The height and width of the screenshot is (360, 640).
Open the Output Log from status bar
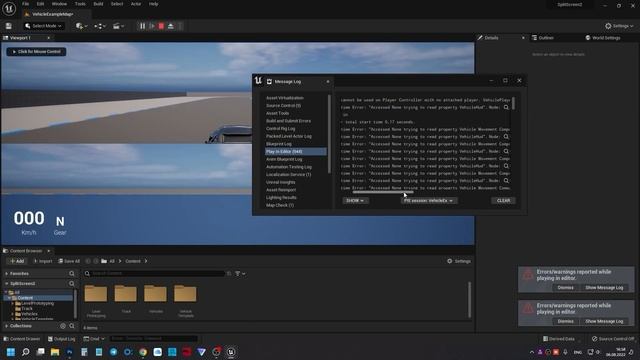point(62,339)
